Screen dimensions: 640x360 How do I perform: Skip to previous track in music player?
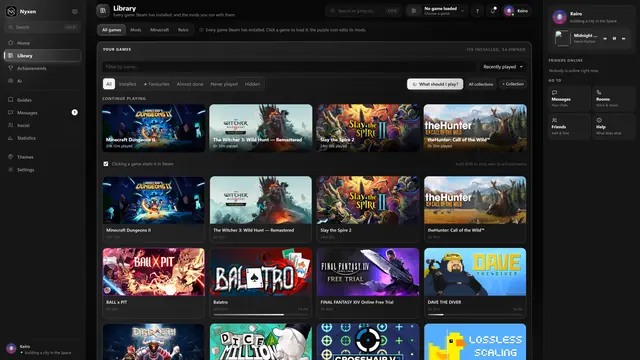click(605, 38)
